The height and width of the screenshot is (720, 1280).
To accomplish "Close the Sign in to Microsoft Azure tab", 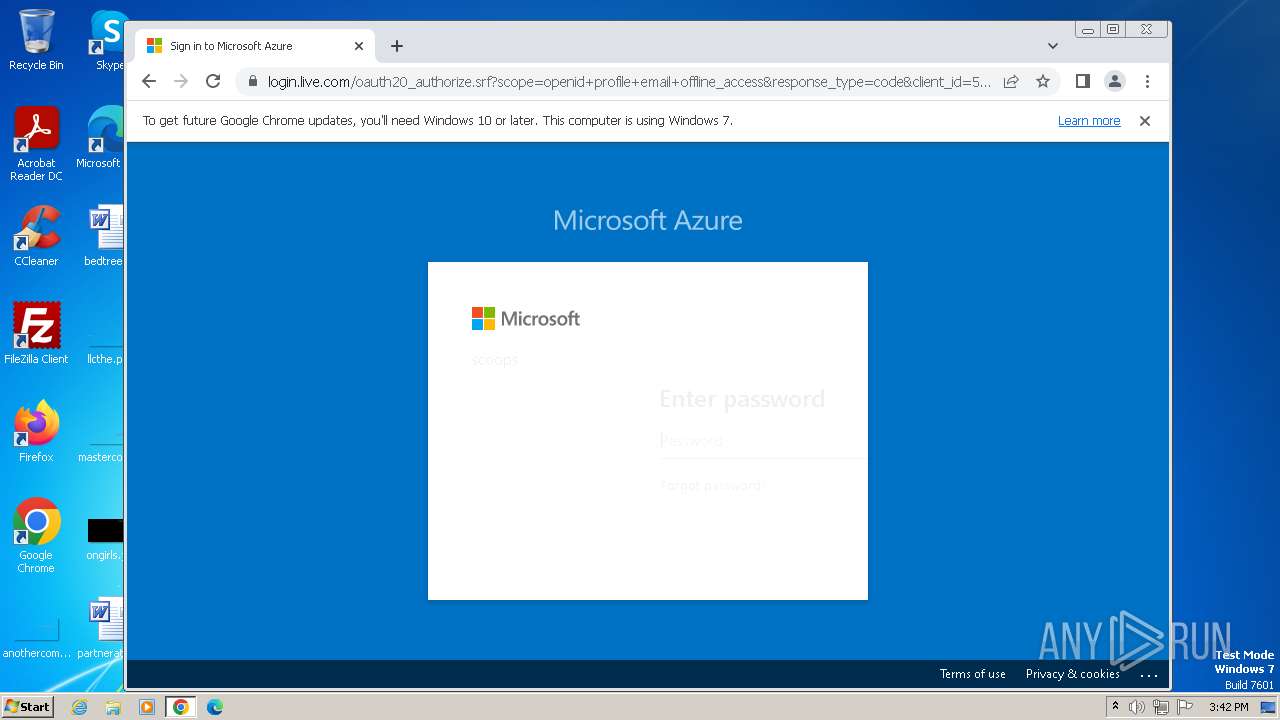I will (x=359, y=46).
